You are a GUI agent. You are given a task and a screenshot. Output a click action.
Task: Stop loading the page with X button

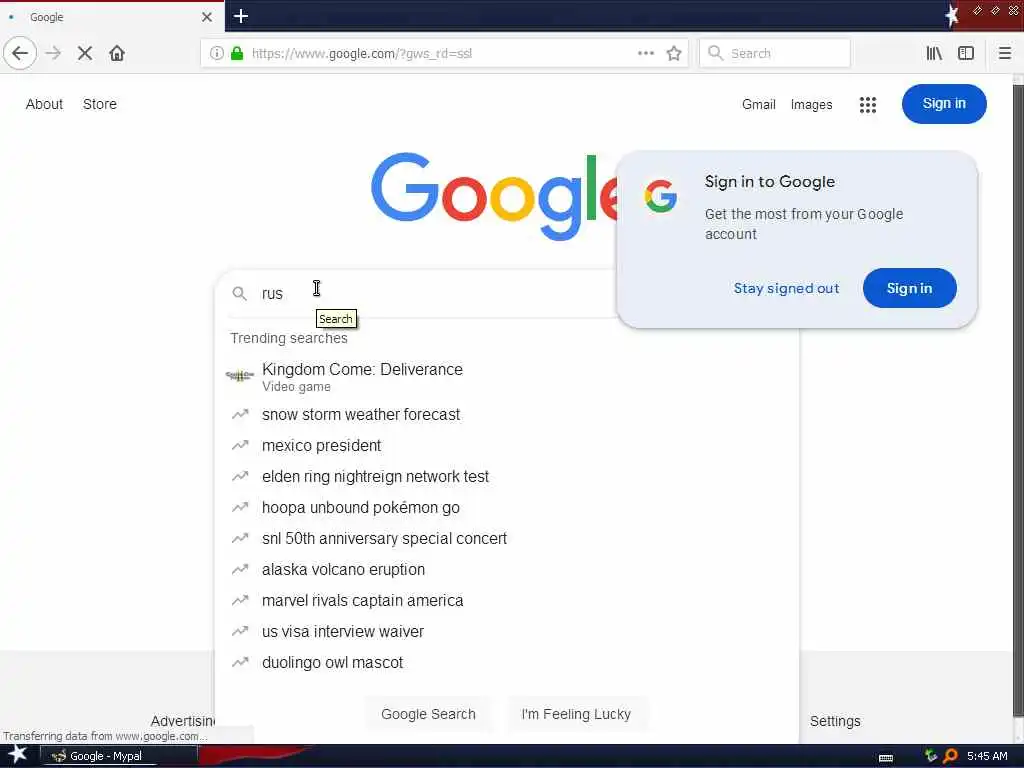[85, 53]
